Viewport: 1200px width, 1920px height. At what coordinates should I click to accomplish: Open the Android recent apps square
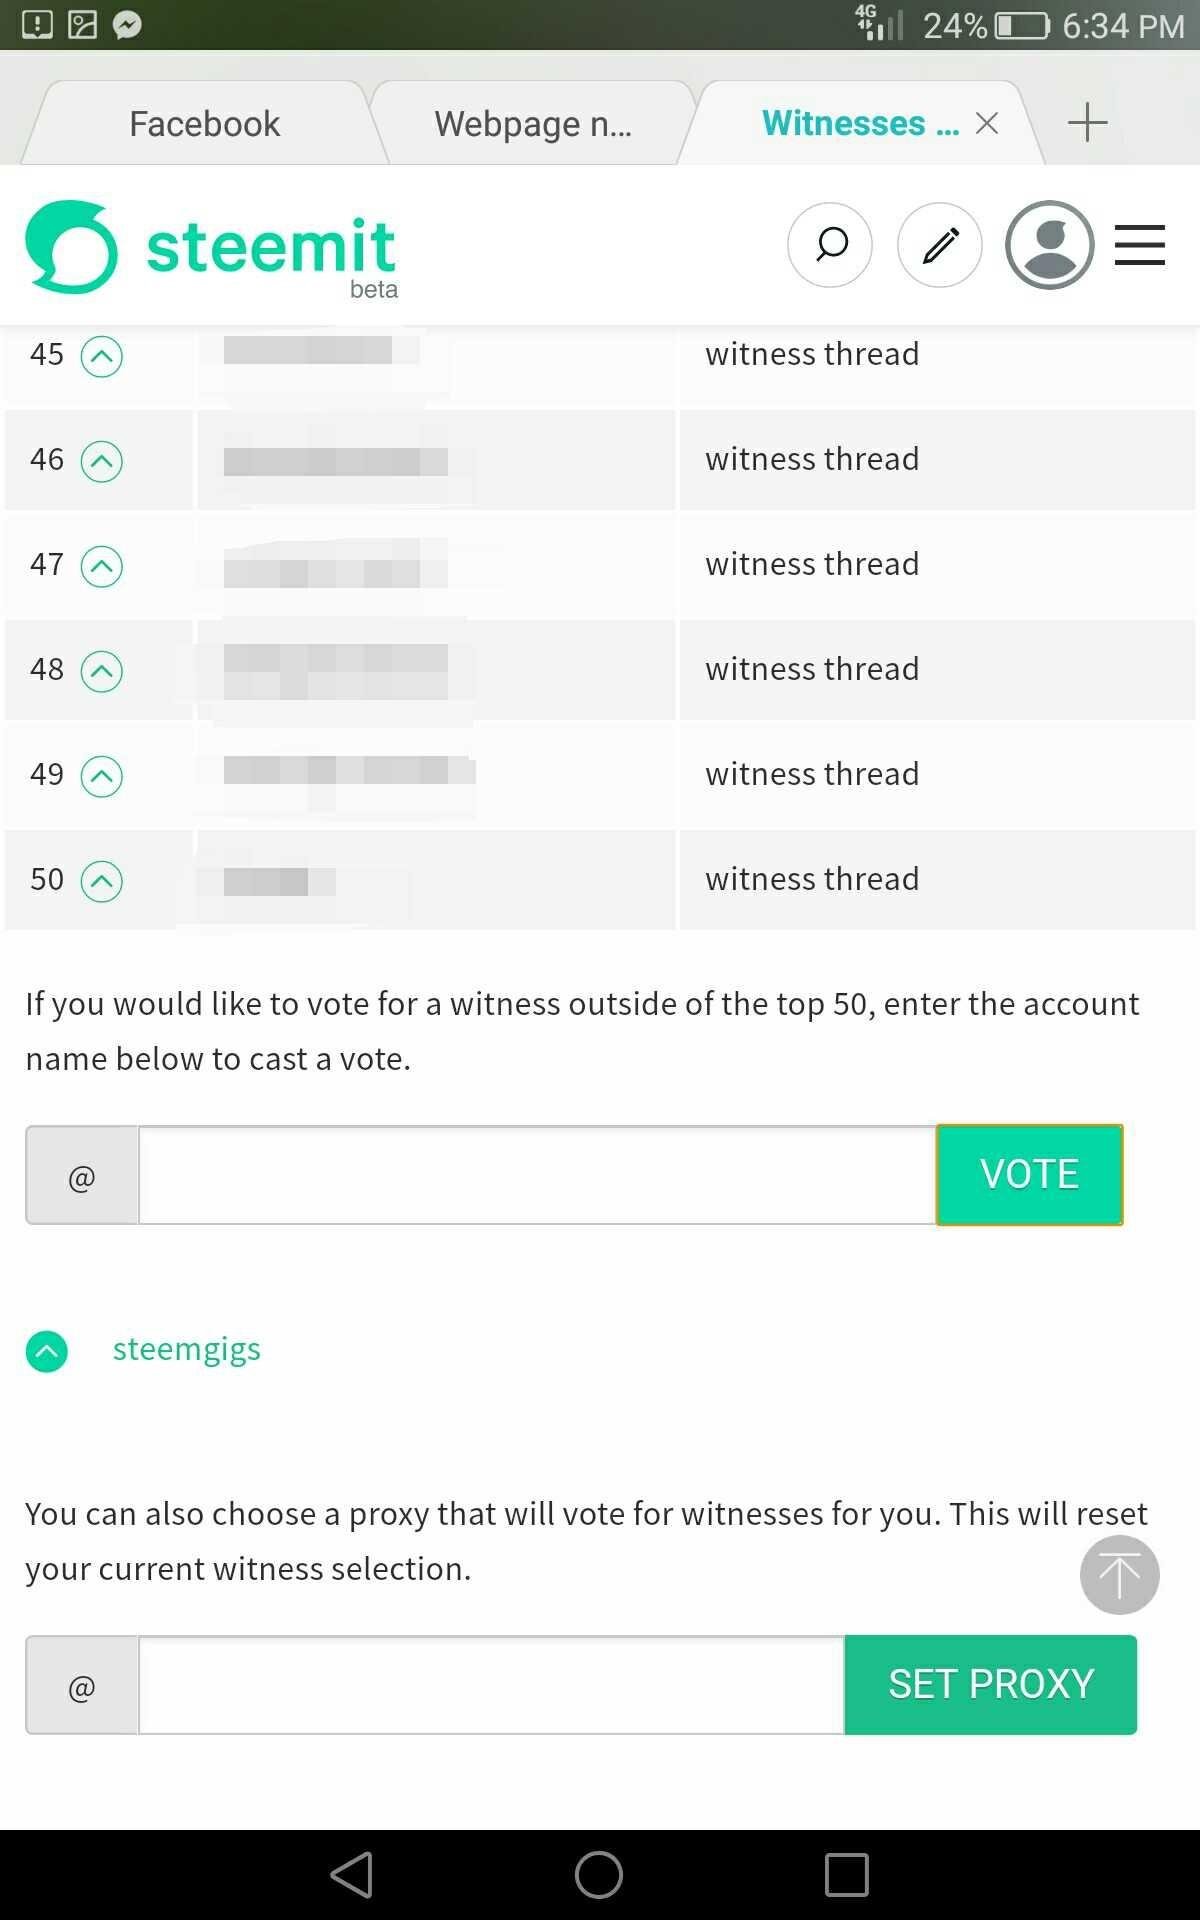[846, 1875]
